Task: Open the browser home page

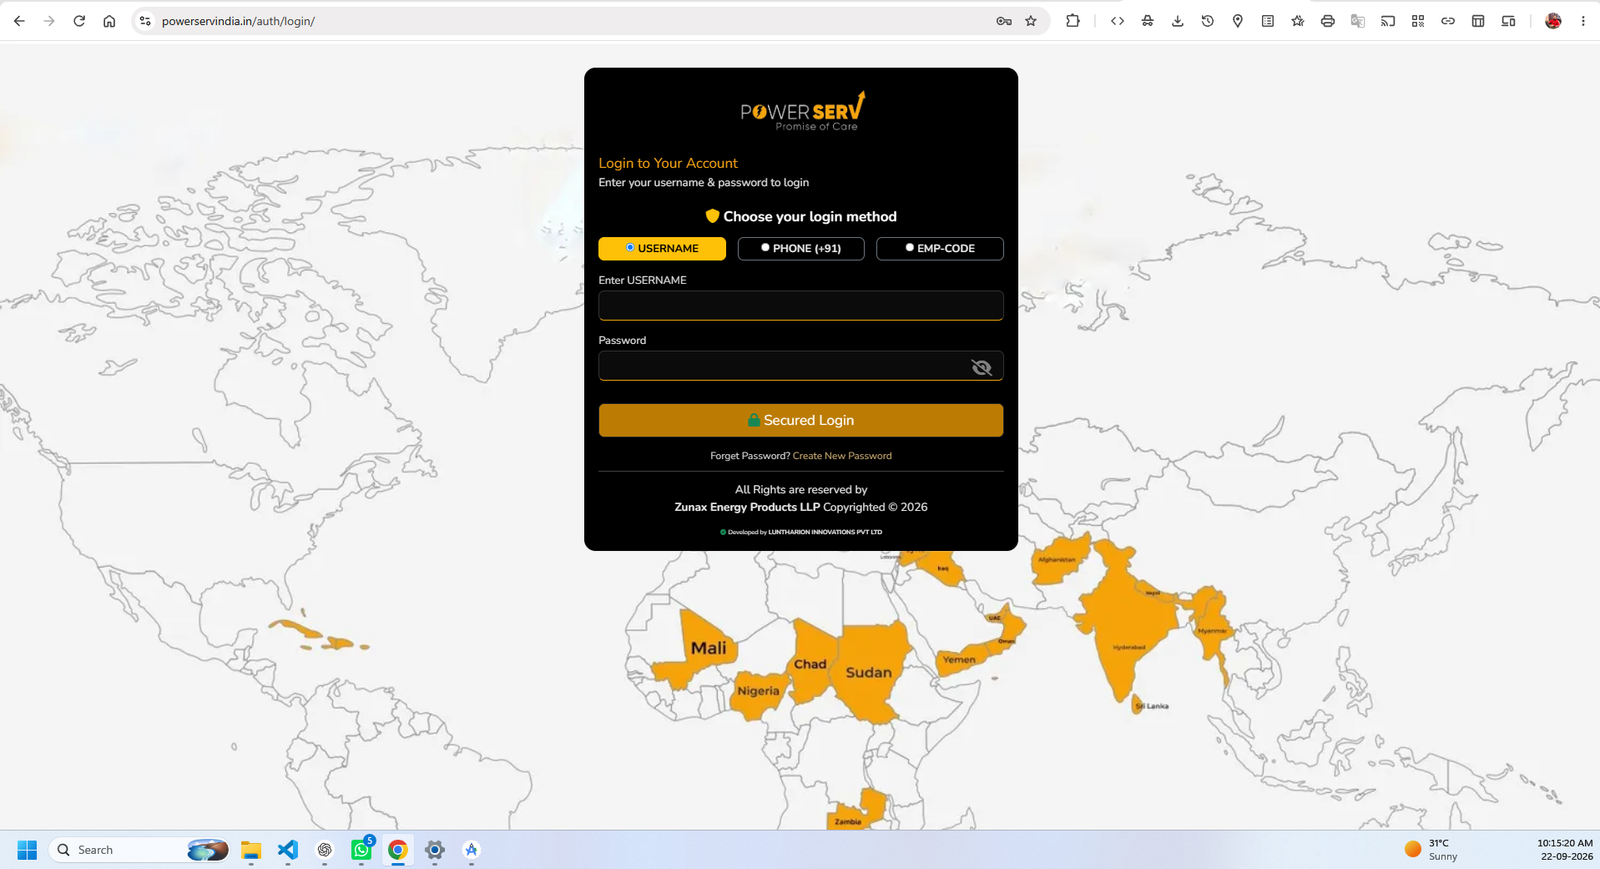Action: [109, 21]
